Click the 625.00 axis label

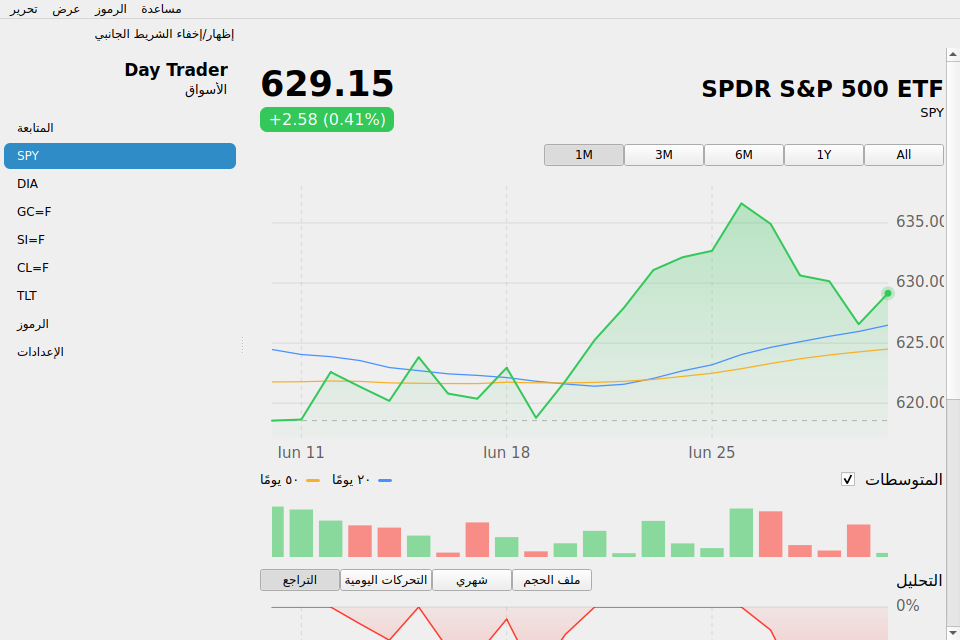tap(920, 342)
